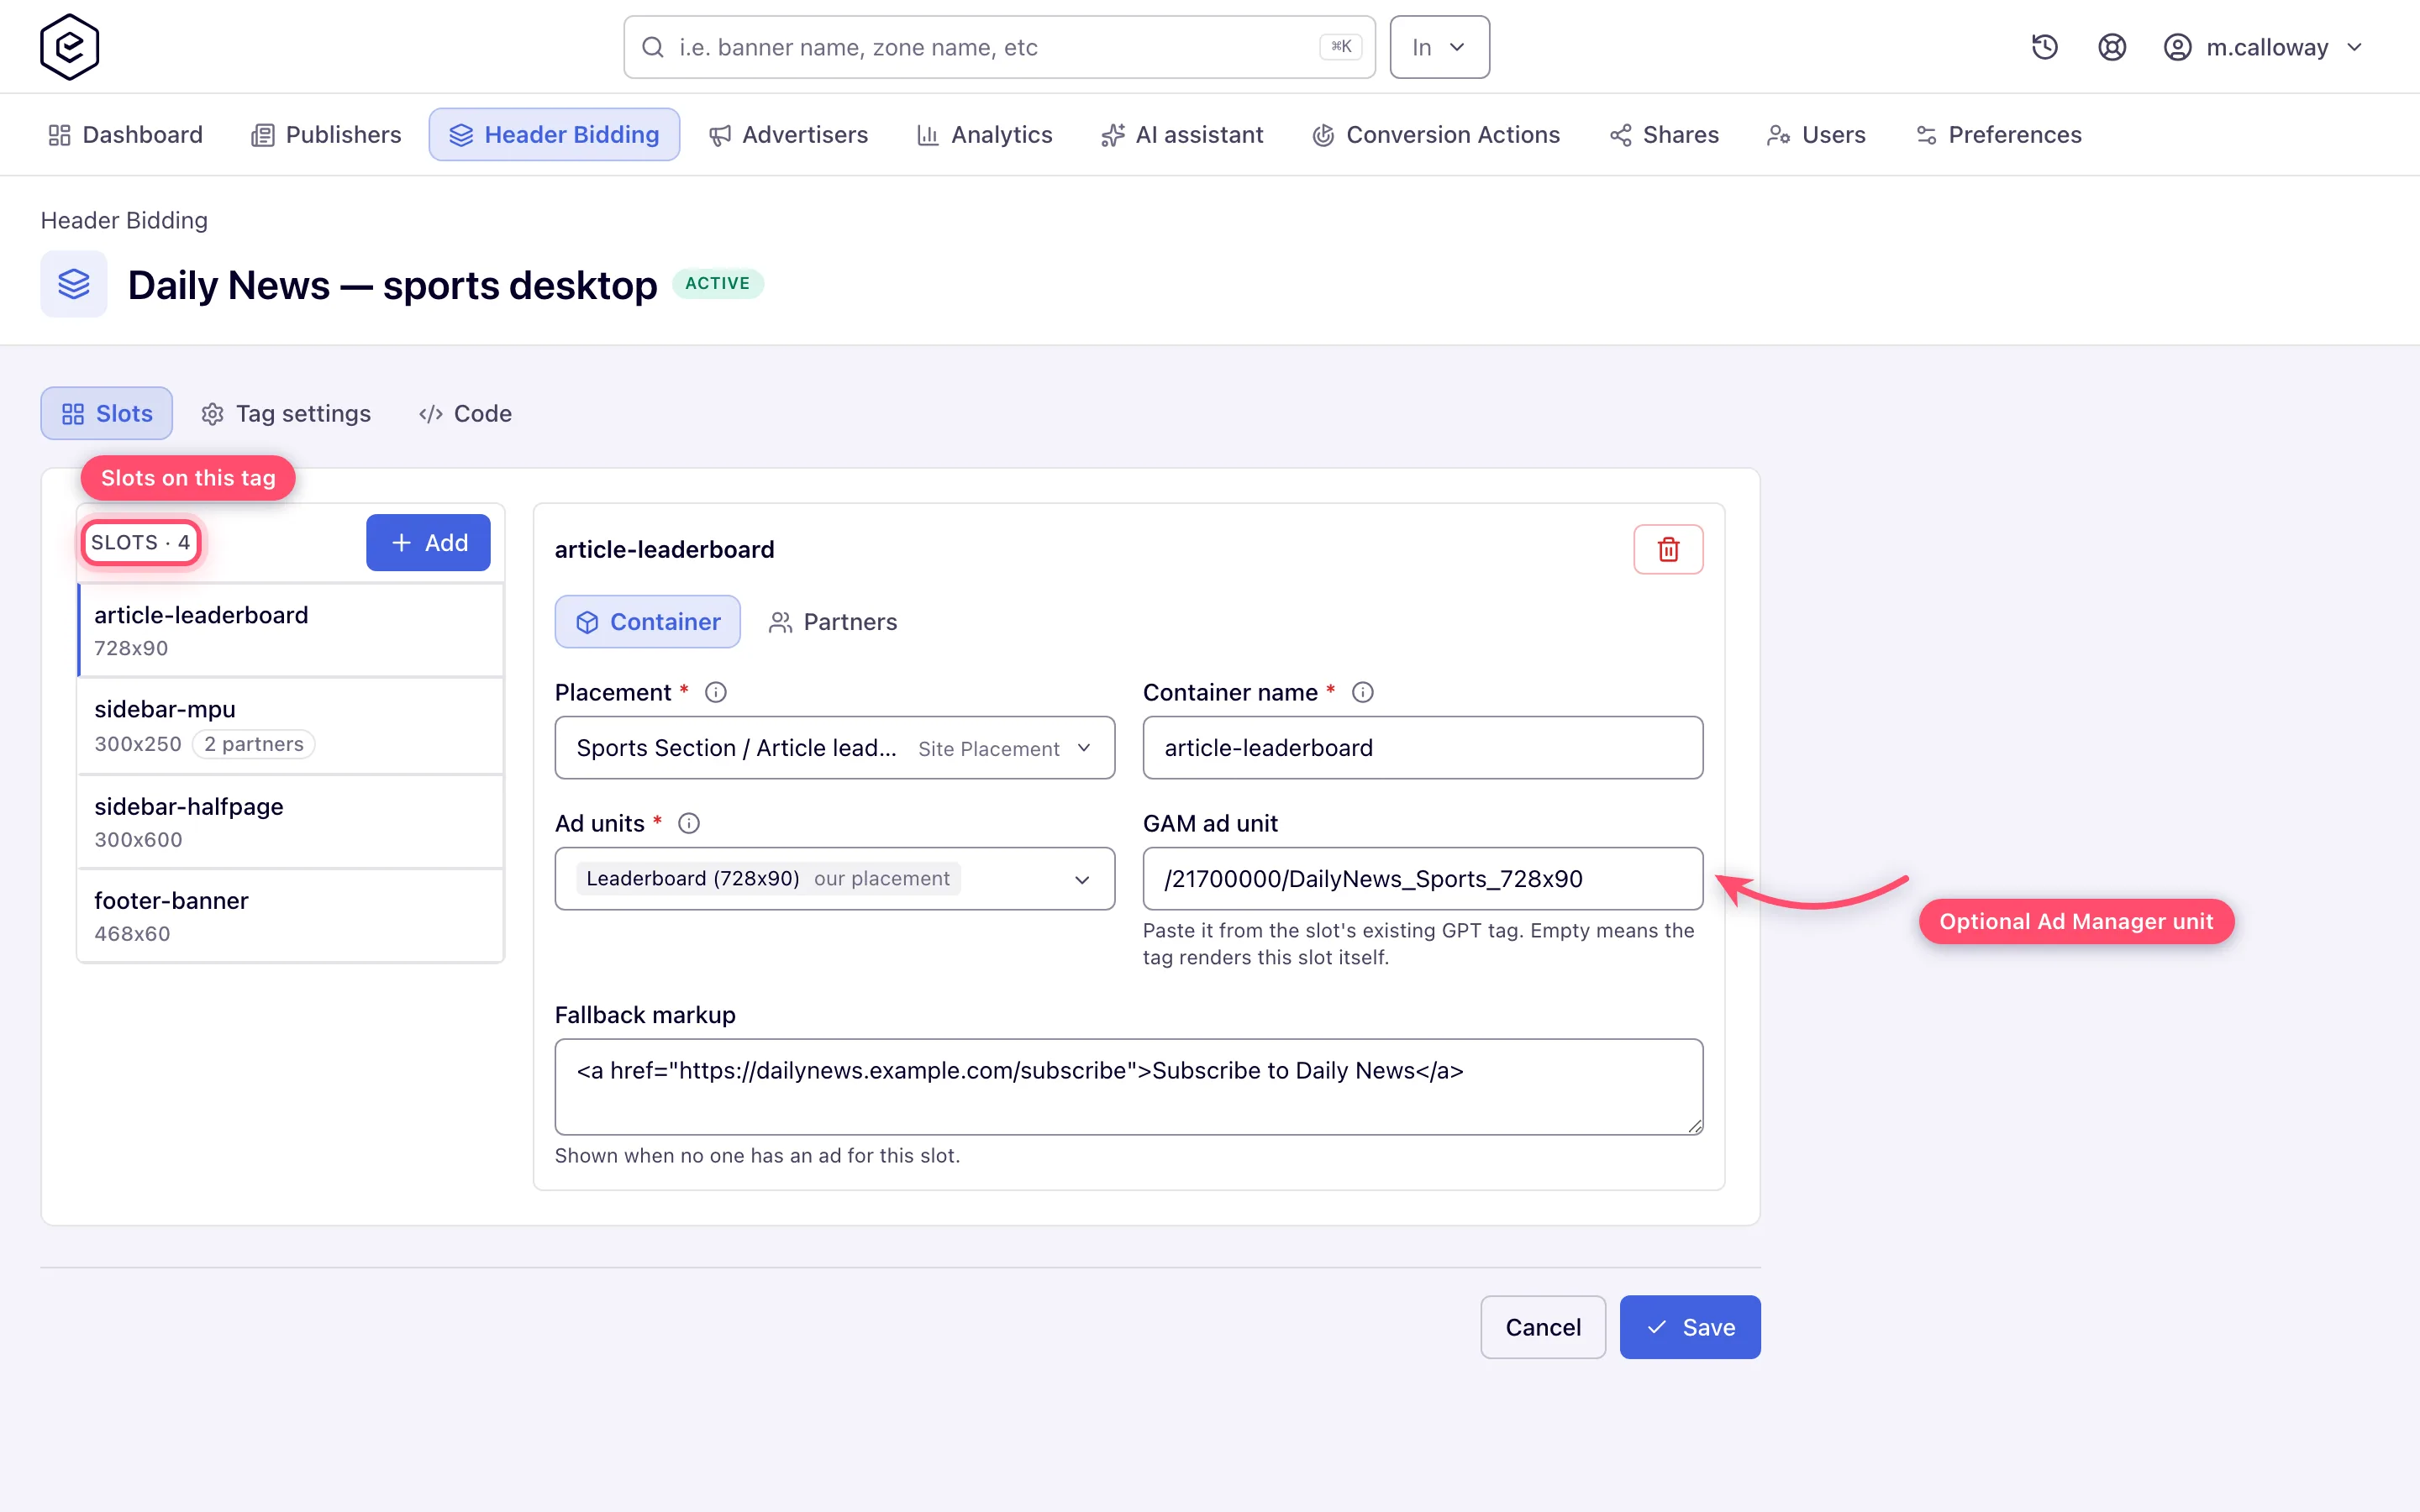Click the Container name info icon
Viewport: 2420px width, 1512px height.
tap(1363, 692)
